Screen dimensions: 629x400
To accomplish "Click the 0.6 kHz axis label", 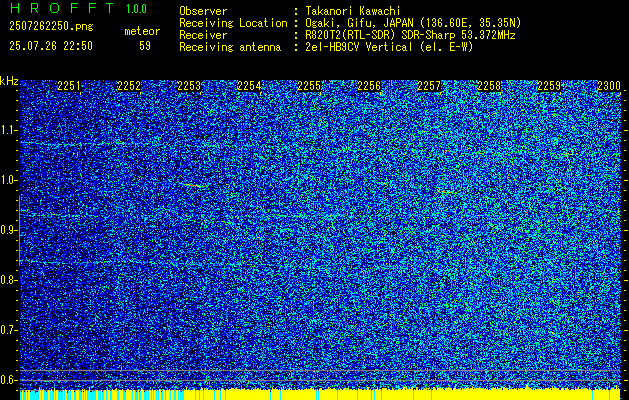I will (8, 380).
